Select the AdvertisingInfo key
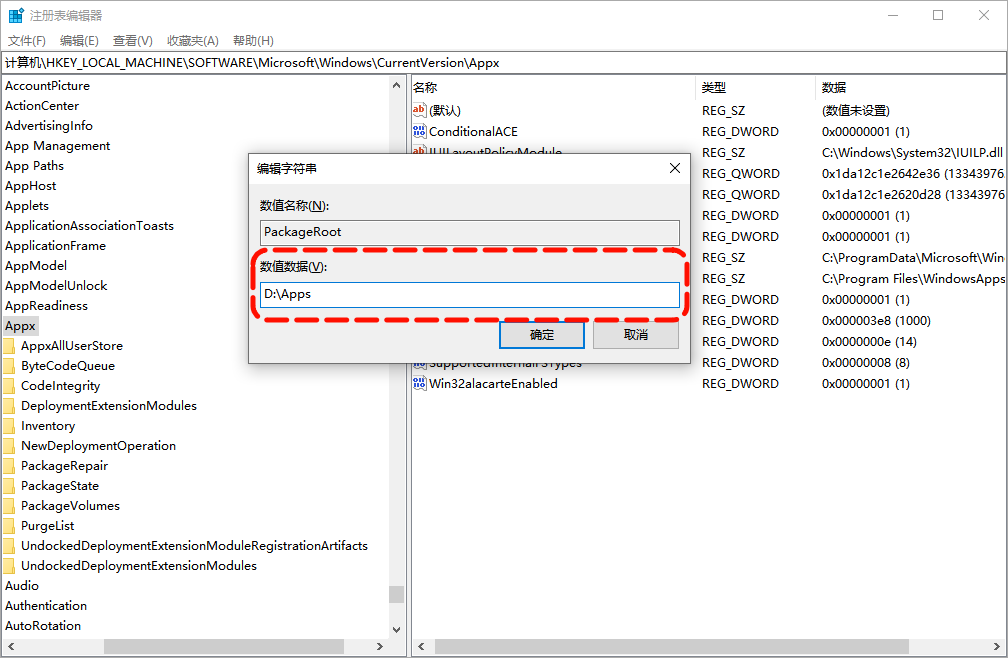The width and height of the screenshot is (1008, 658). coord(49,125)
